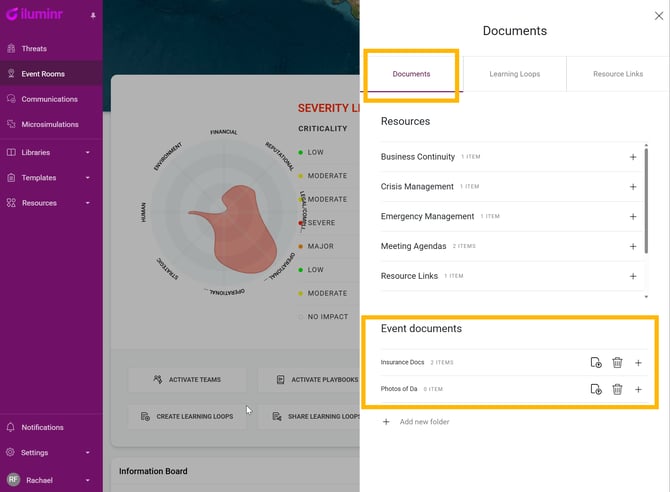Click Add new folder

click(424, 422)
